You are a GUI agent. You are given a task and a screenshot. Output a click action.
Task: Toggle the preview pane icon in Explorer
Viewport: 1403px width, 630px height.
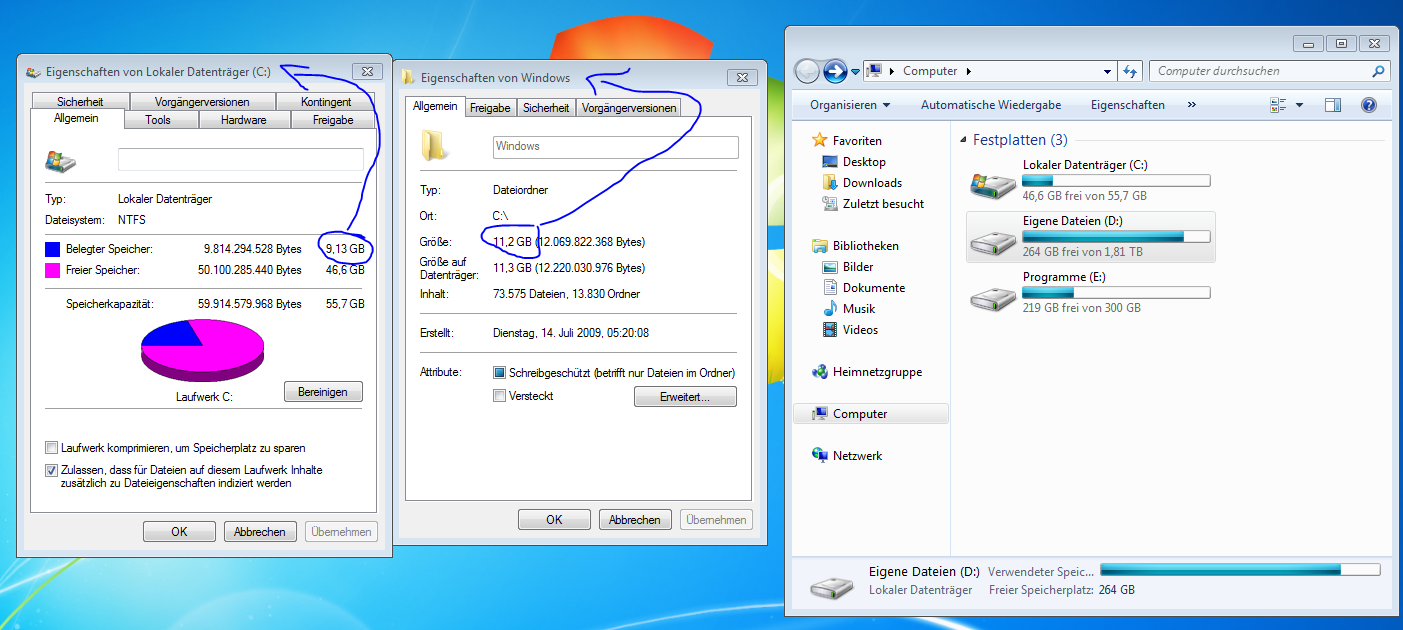click(1332, 105)
